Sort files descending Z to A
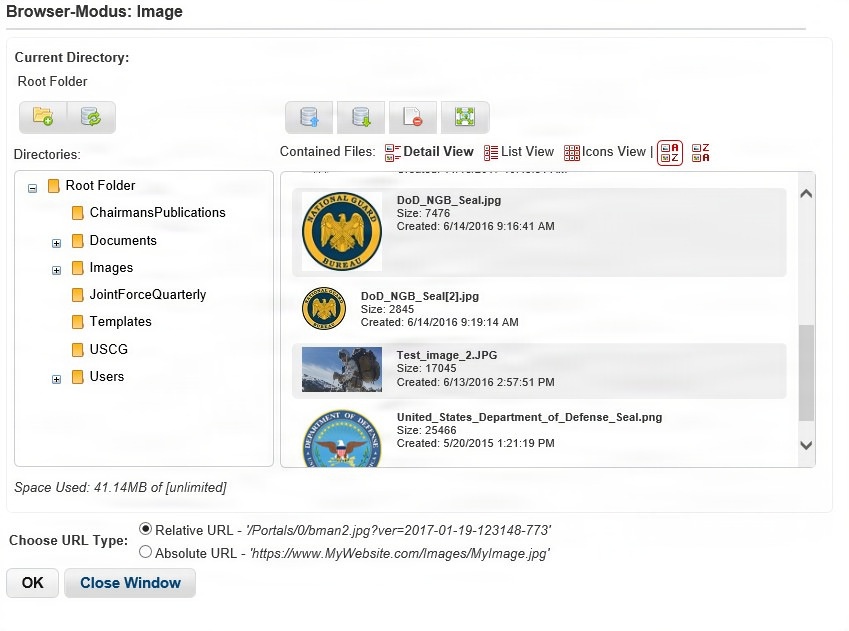The image size is (849, 631). tap(701, 153)
